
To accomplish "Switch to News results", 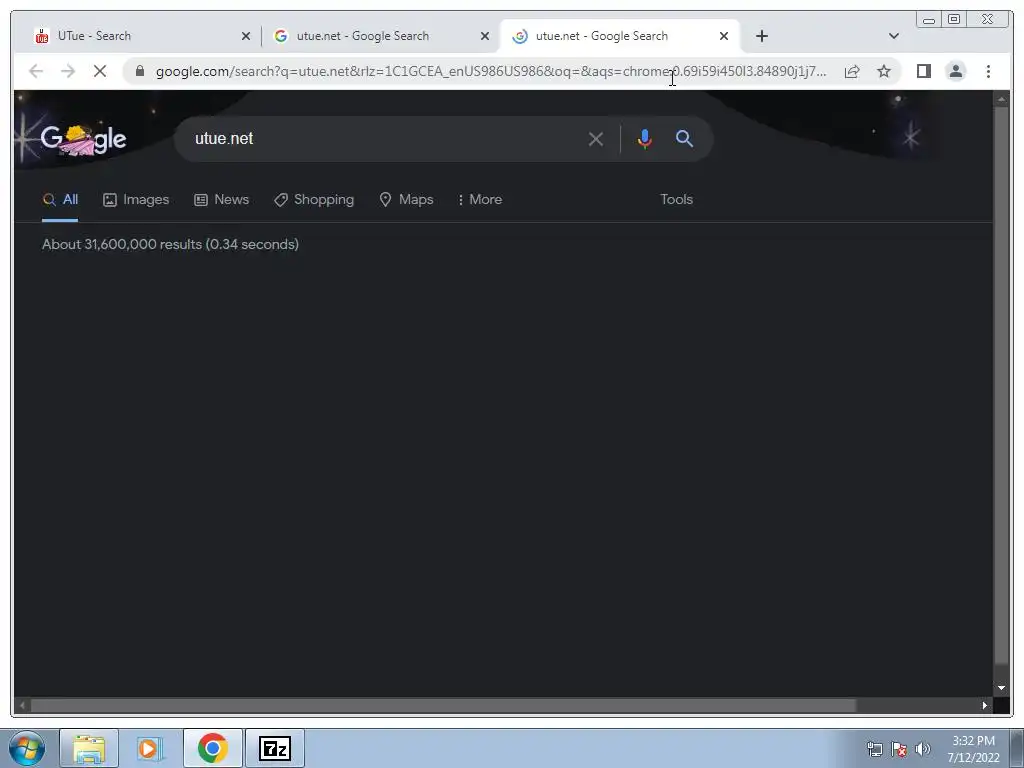I will coord(221,200).
